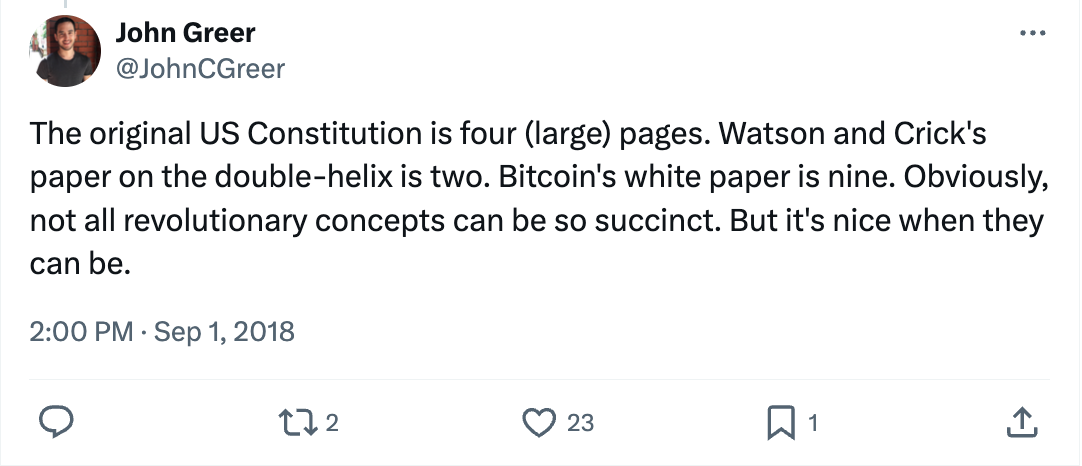Open the share arrow icon
The image size is (1082, 466).
point(1022,422)
